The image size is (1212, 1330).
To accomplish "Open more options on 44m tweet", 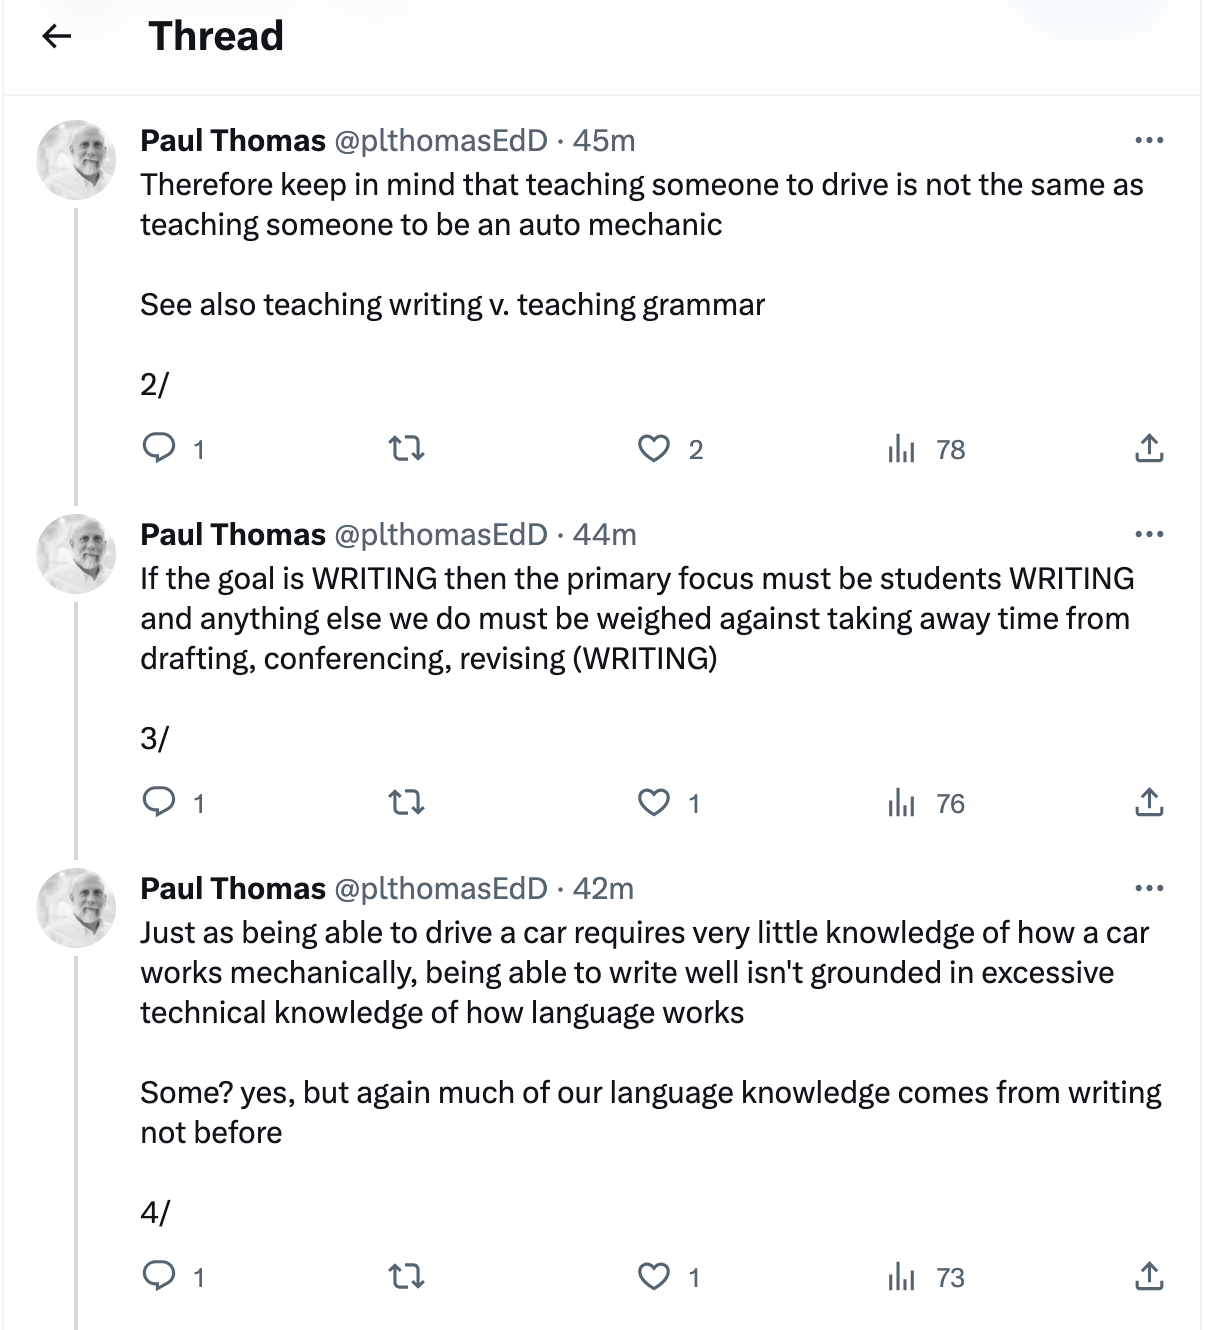I will [1149, 534].
